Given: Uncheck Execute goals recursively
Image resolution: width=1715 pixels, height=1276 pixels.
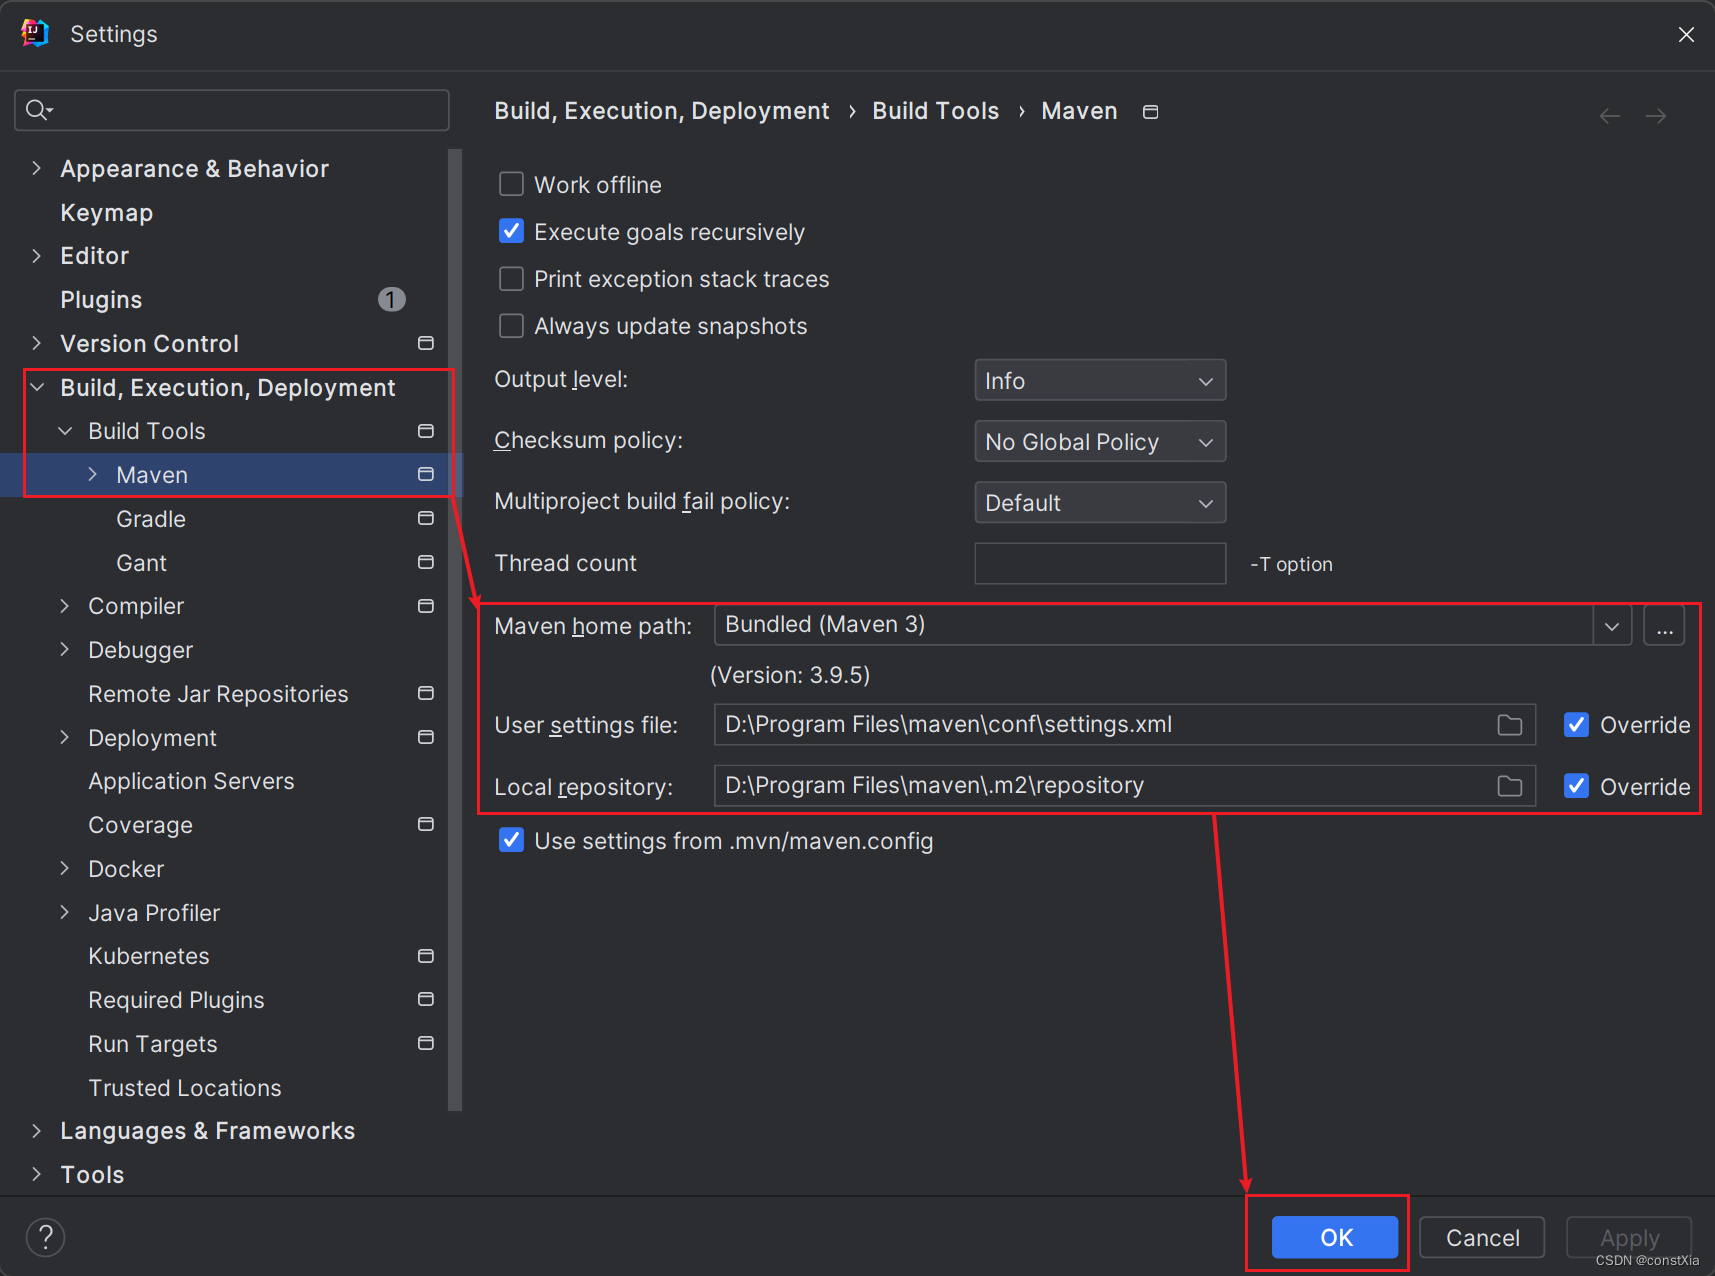Looking at the screenshot, I should click(x=511, y=231).
